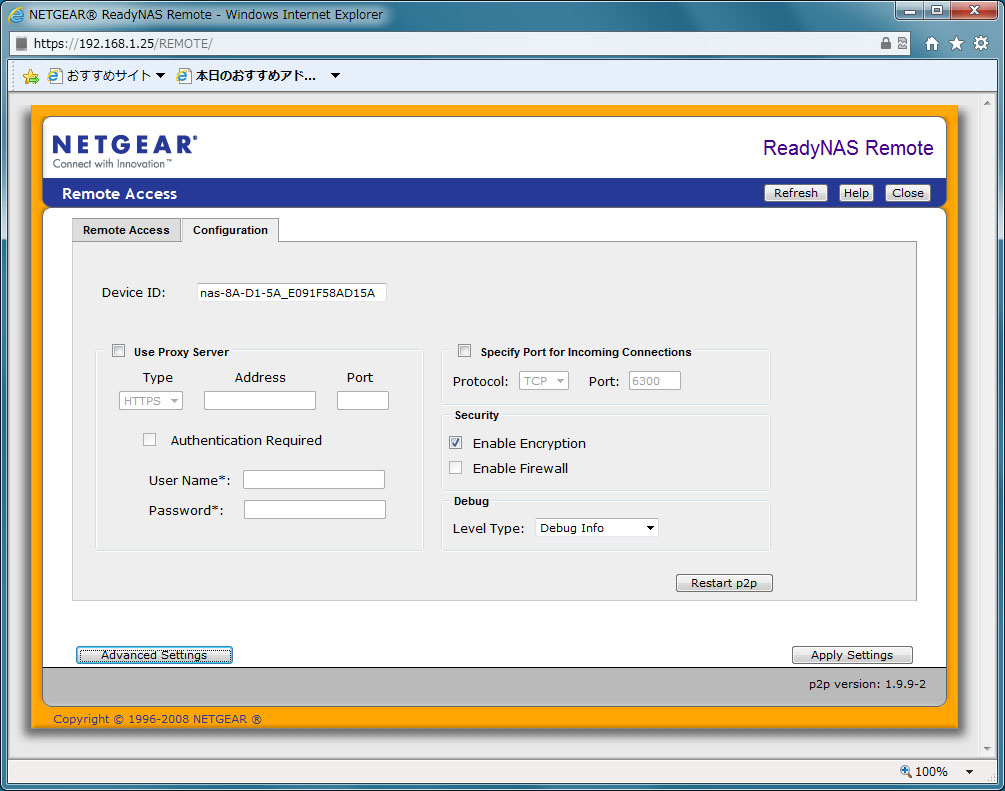1005x791 pixels.
Task: Expand the zoom level dropdown arrow
Action: [x=969, y=772]
